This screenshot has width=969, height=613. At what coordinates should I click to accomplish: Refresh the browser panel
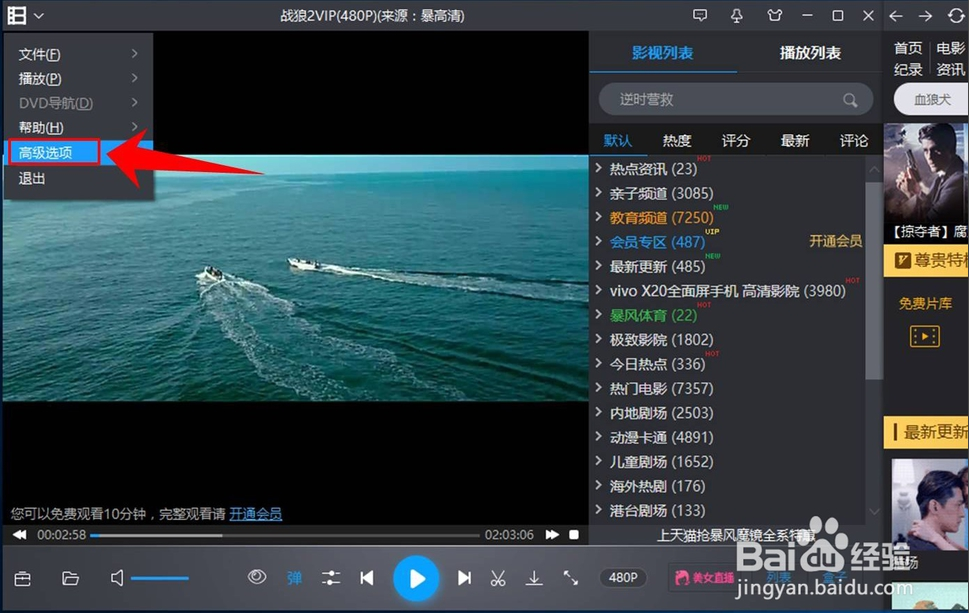(x=956, y=16)
